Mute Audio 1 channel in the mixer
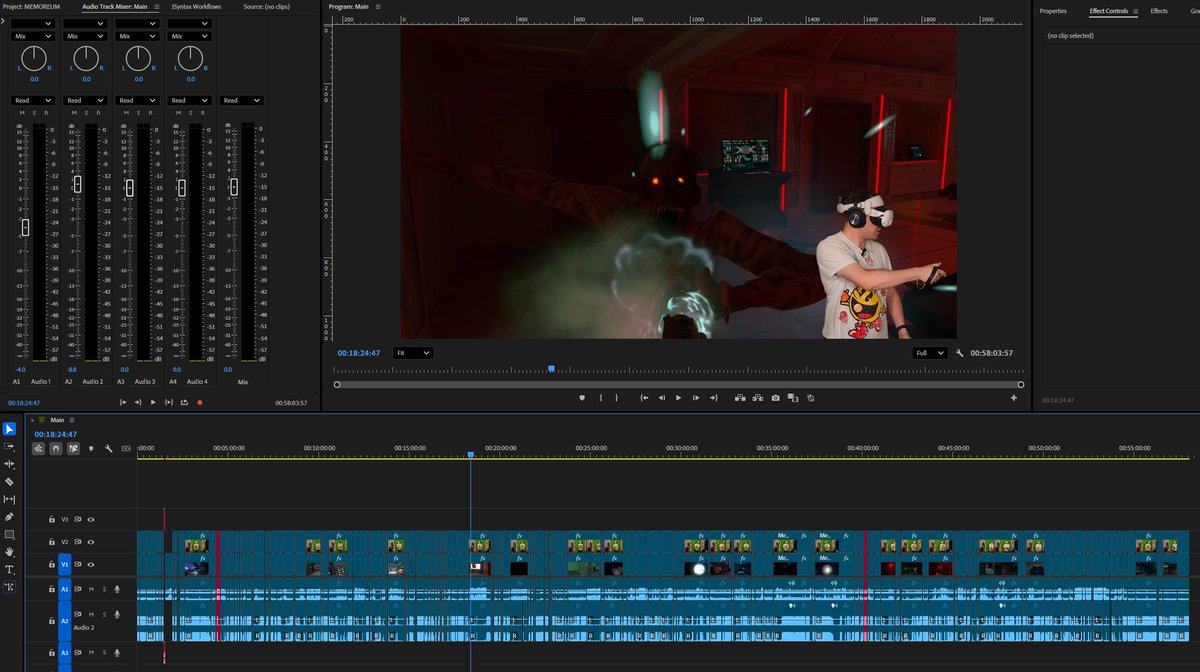This screenshot has height=672, width=1200. [21, 113]
